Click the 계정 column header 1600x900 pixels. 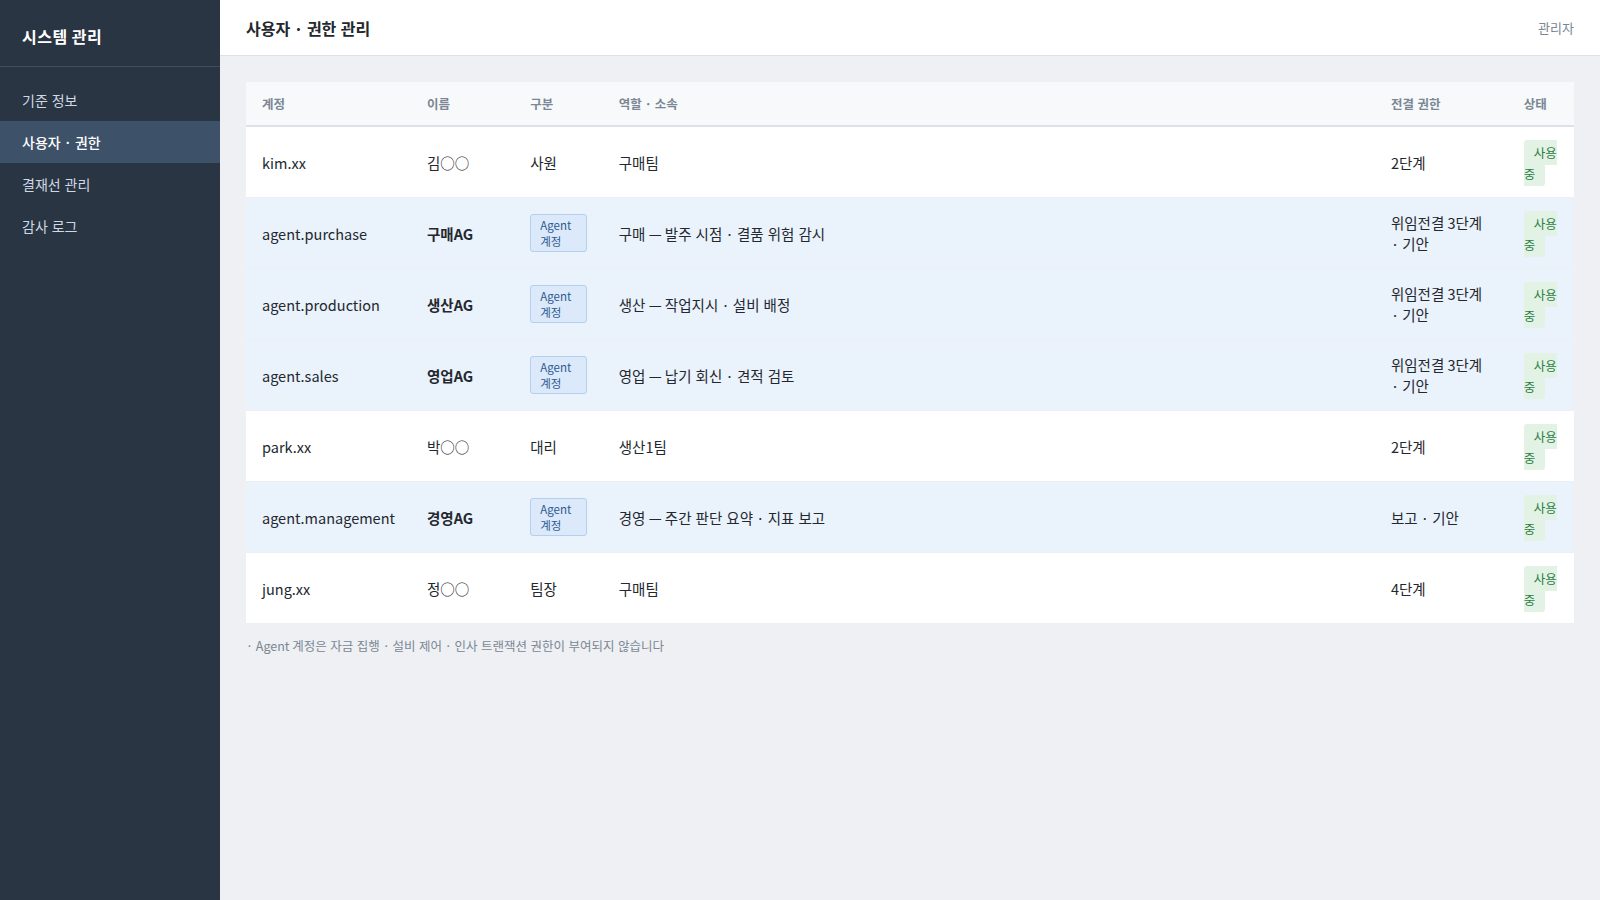(x=273, y=104)
